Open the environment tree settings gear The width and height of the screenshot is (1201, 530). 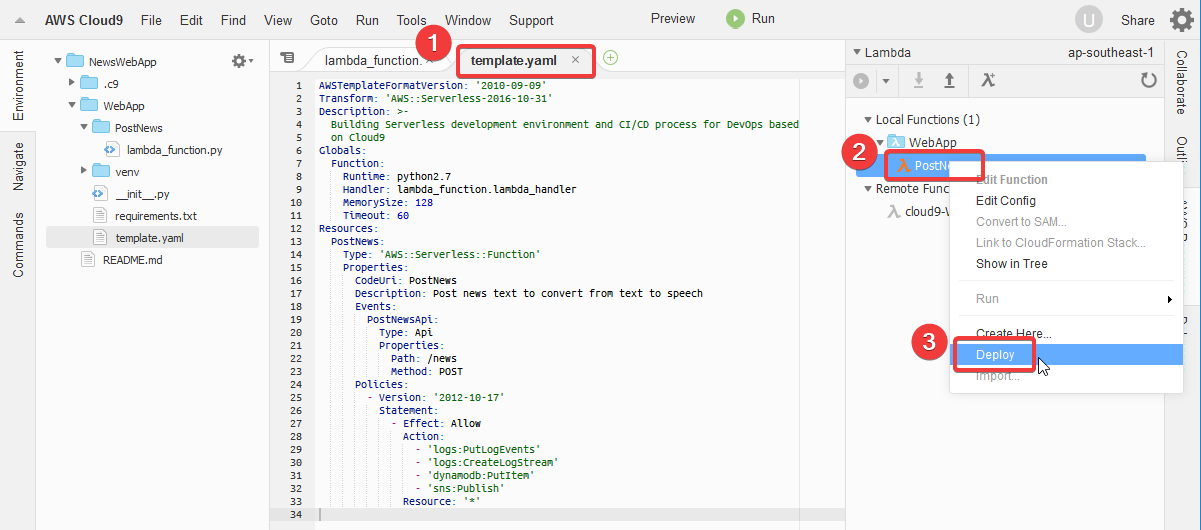tap(241, 61)
